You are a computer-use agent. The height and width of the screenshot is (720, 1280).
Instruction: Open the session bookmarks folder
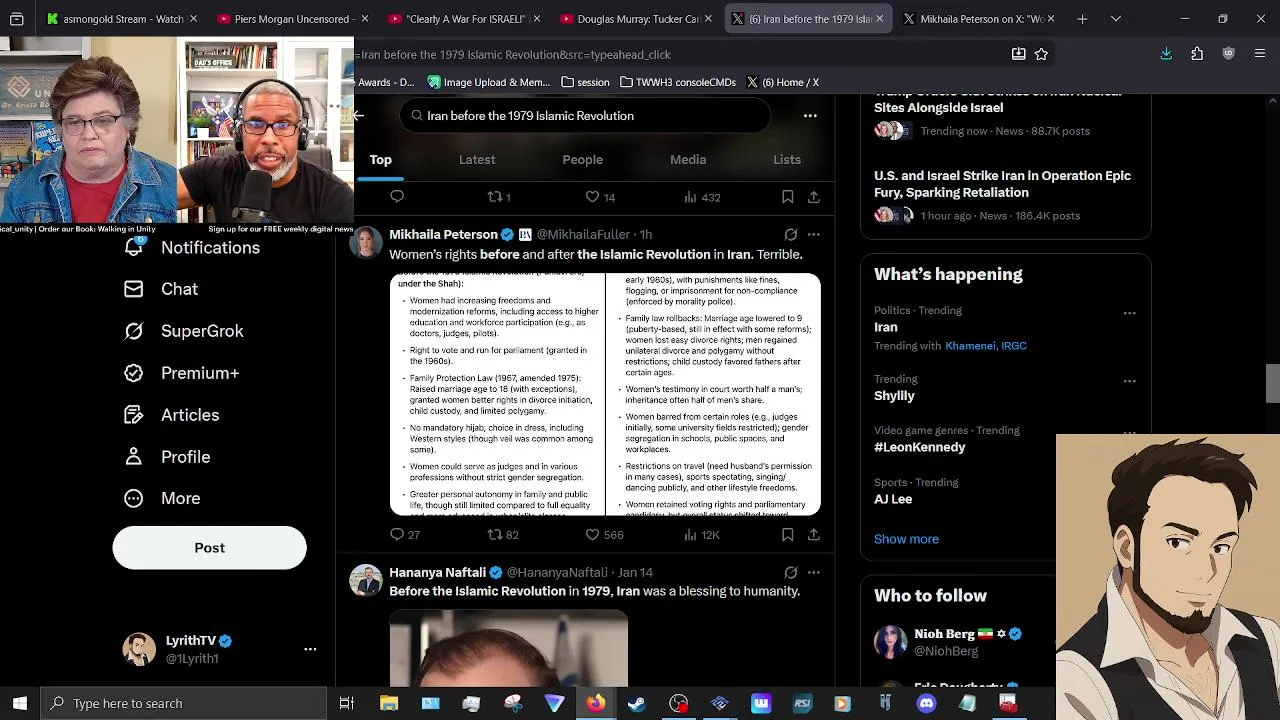coord(585,82)
